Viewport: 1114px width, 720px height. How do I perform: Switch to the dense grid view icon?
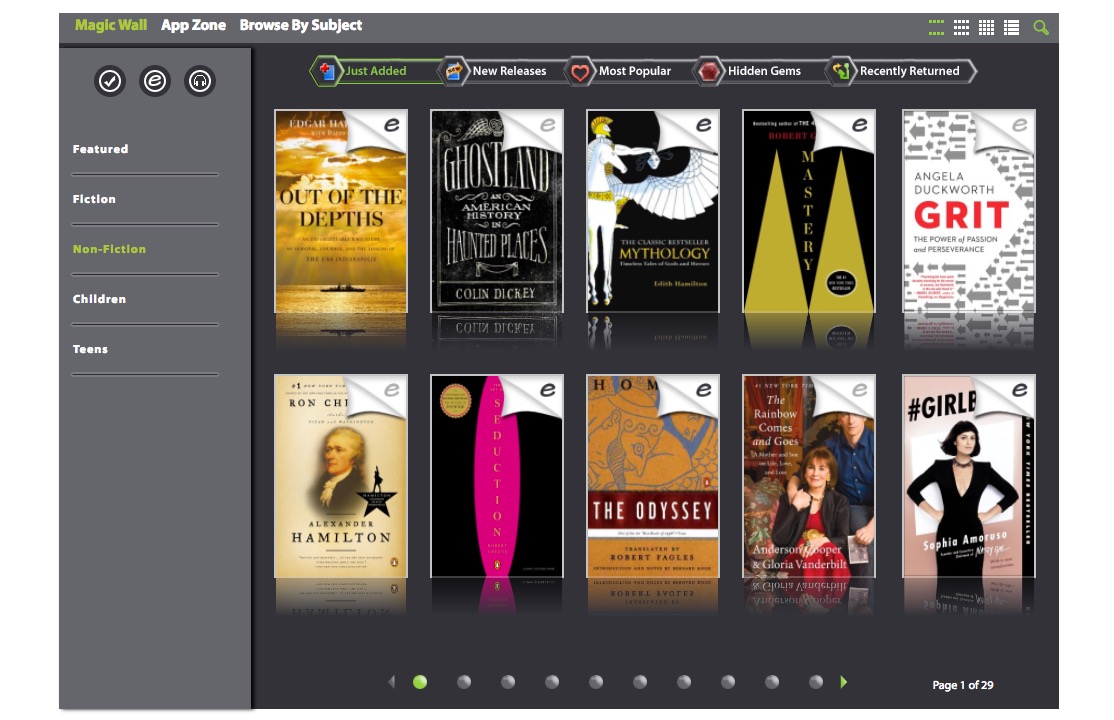pyautogui.click(x=986, y=28)
